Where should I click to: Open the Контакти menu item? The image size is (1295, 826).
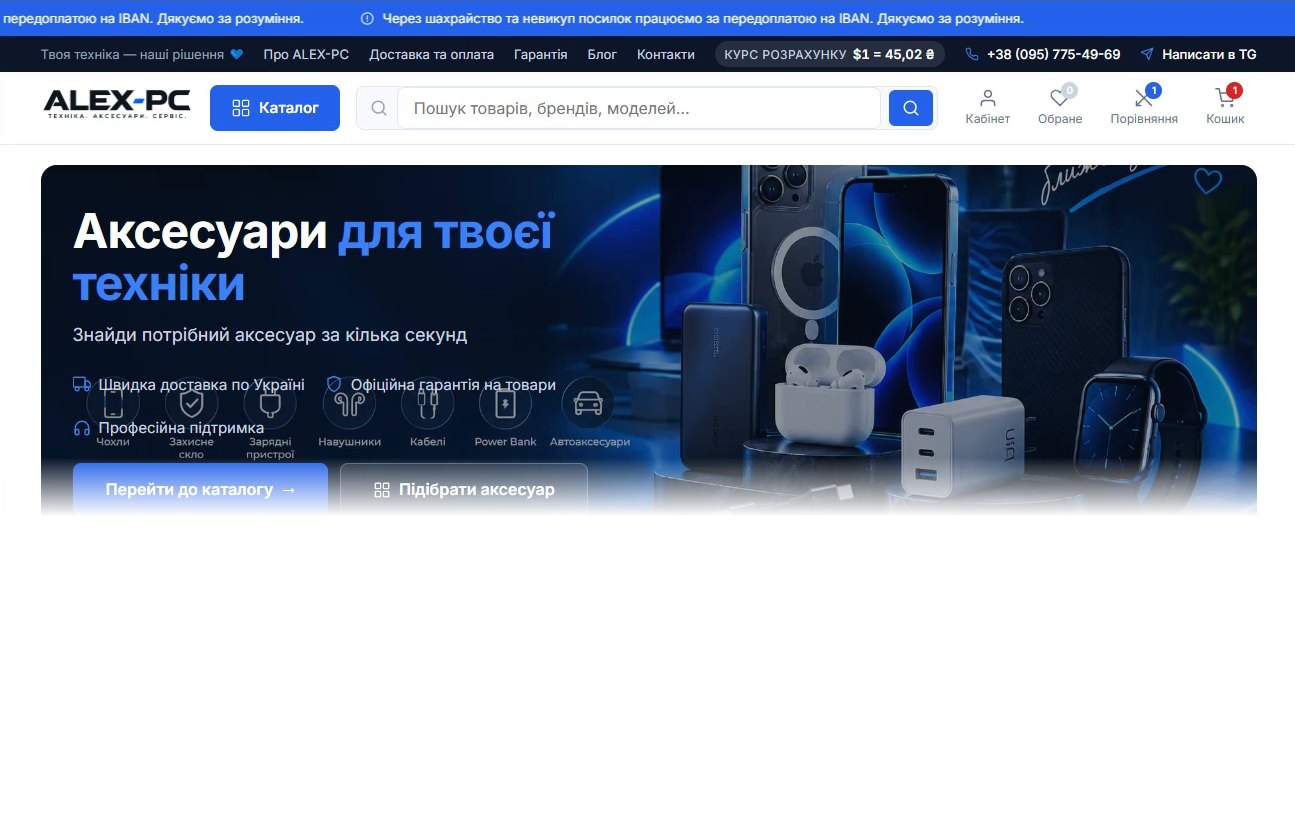(x=666, y=54)
